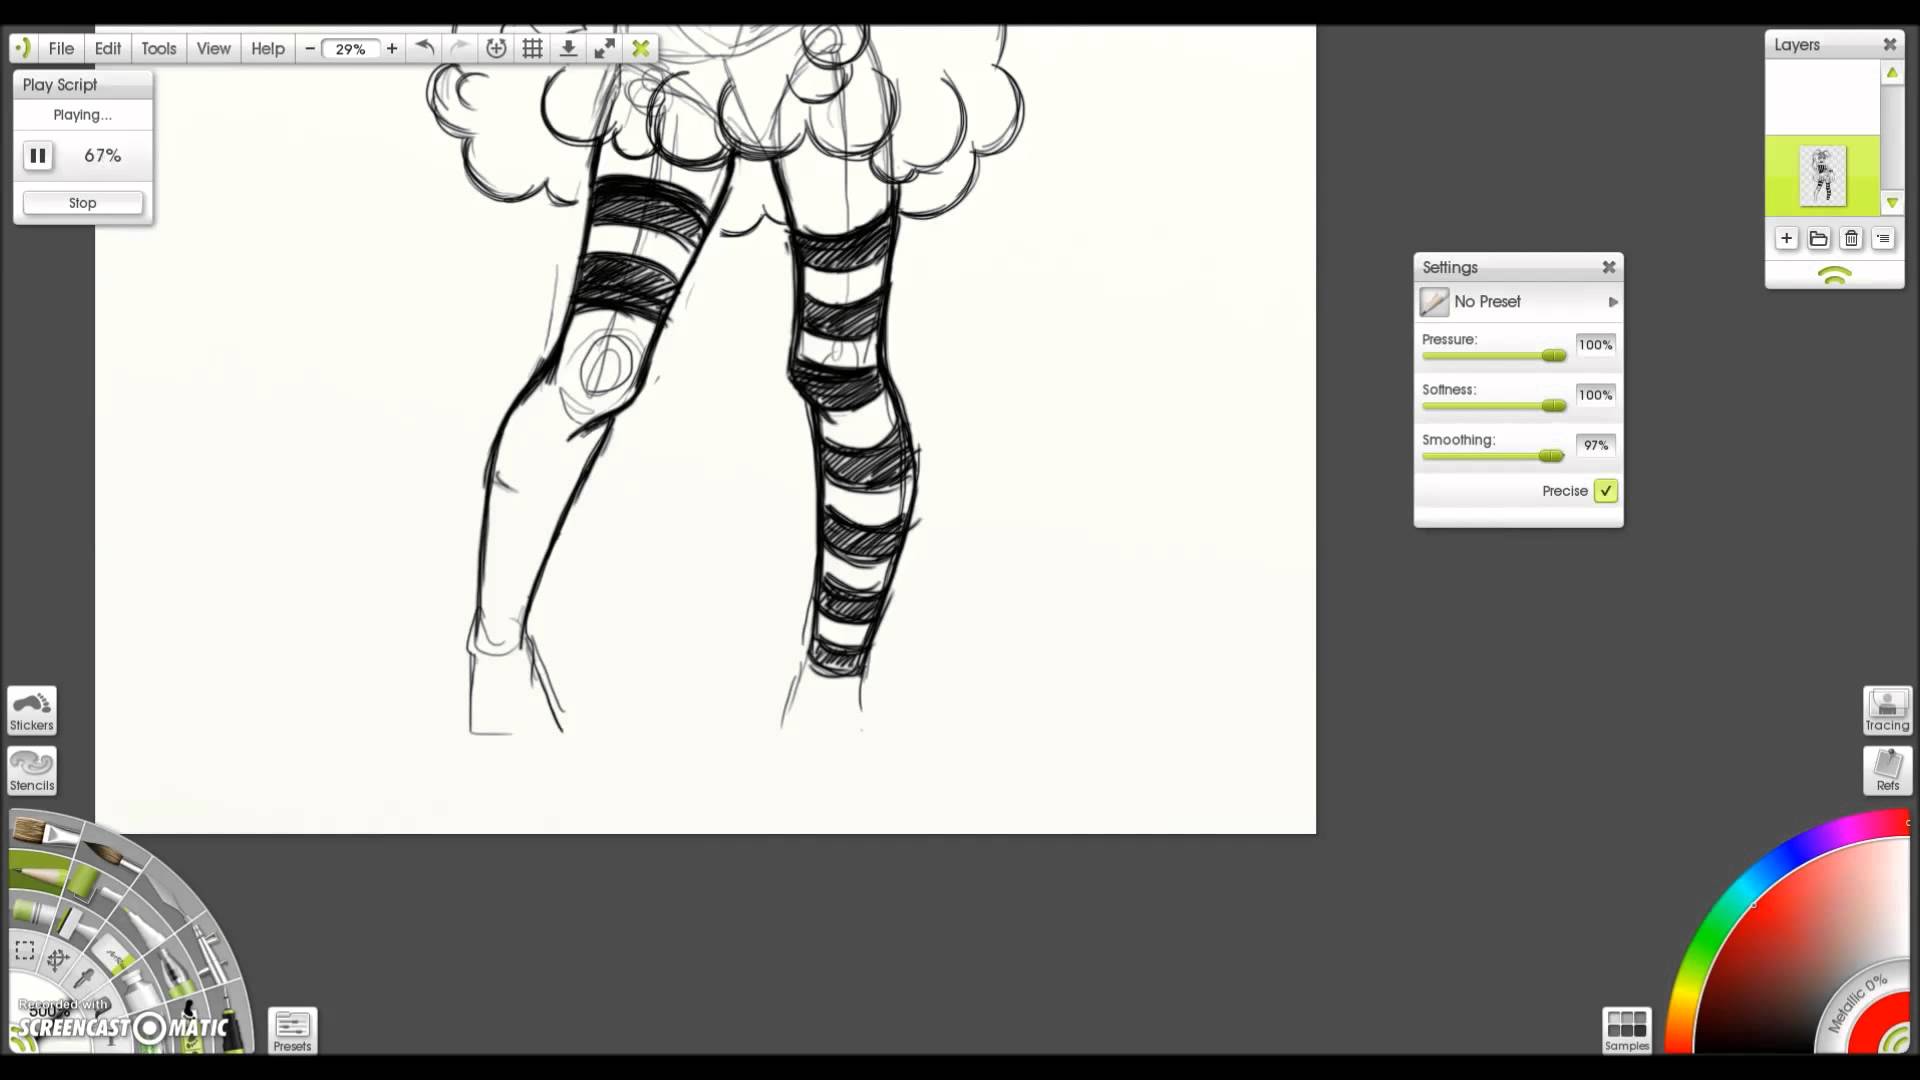Add a new layer with the plus icon
Image resolution: width=1920 pixels, height=1080 pixels.
(1786, 238)
